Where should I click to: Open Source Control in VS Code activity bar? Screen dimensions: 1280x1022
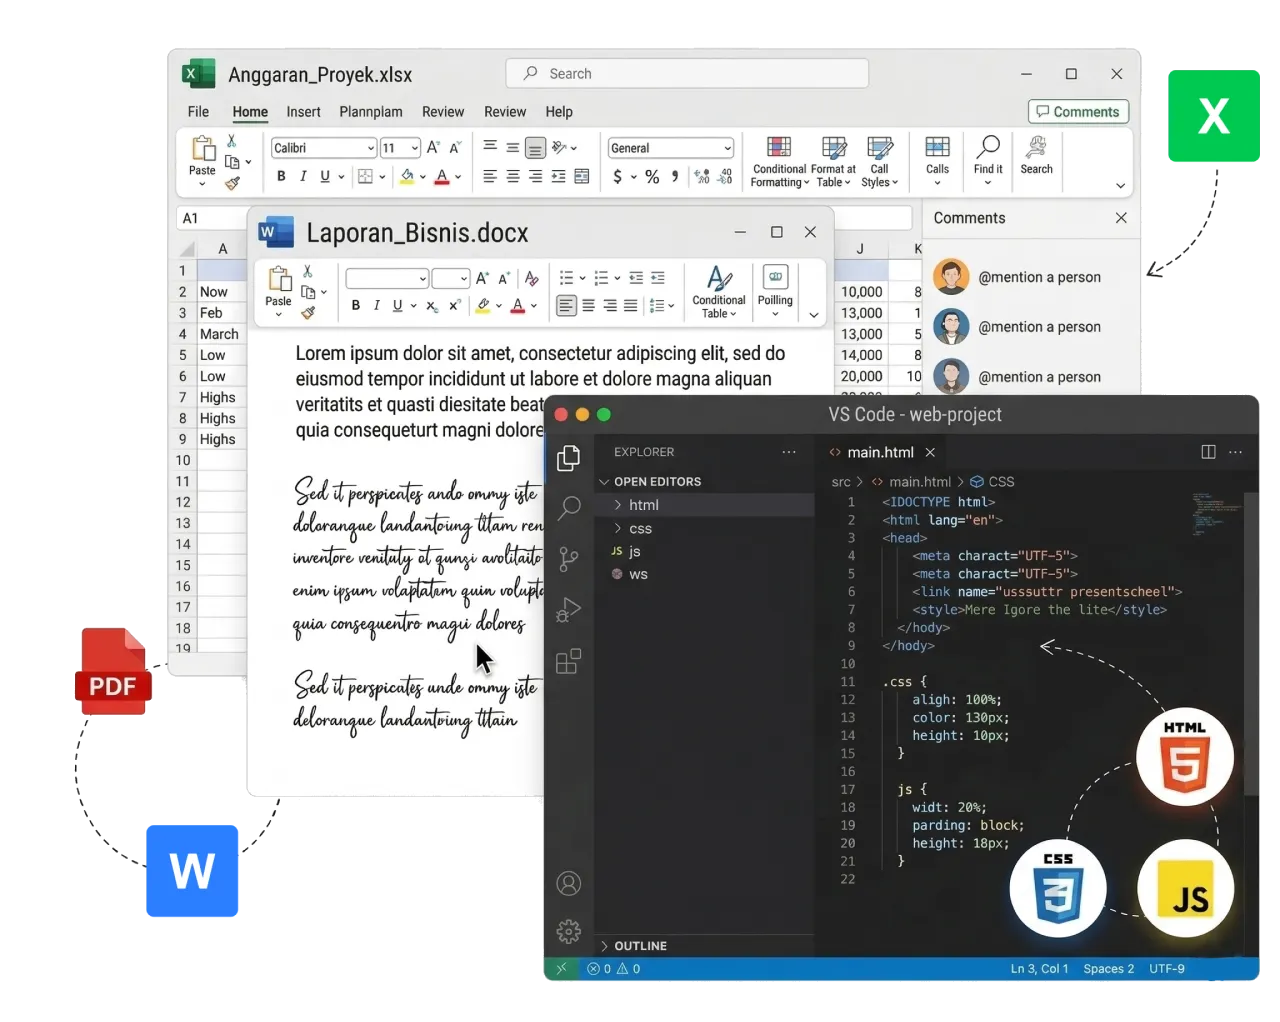(x=569, y=559)
